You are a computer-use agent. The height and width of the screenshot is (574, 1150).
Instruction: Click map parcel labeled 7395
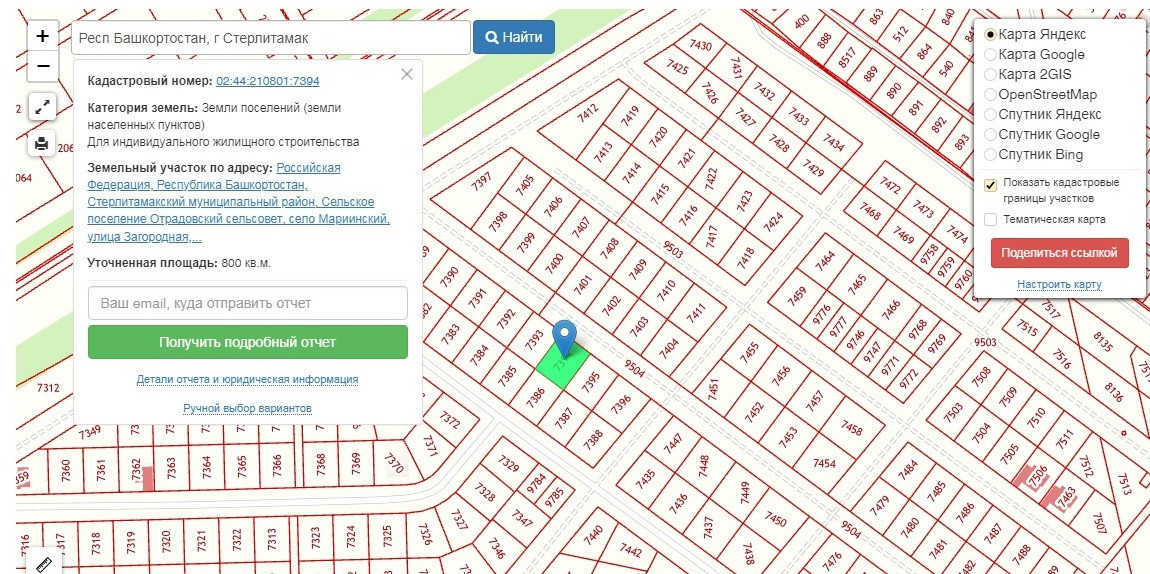pos(591,383)
